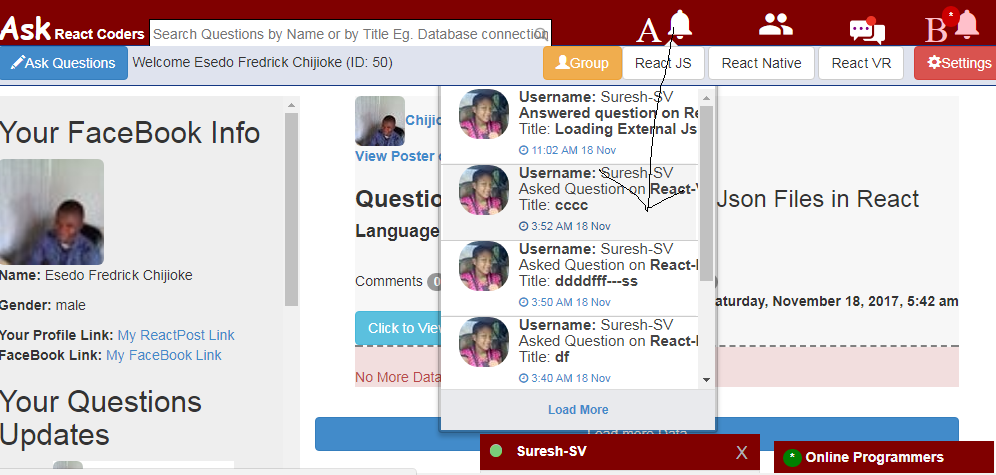Open the Settings button

956,63
